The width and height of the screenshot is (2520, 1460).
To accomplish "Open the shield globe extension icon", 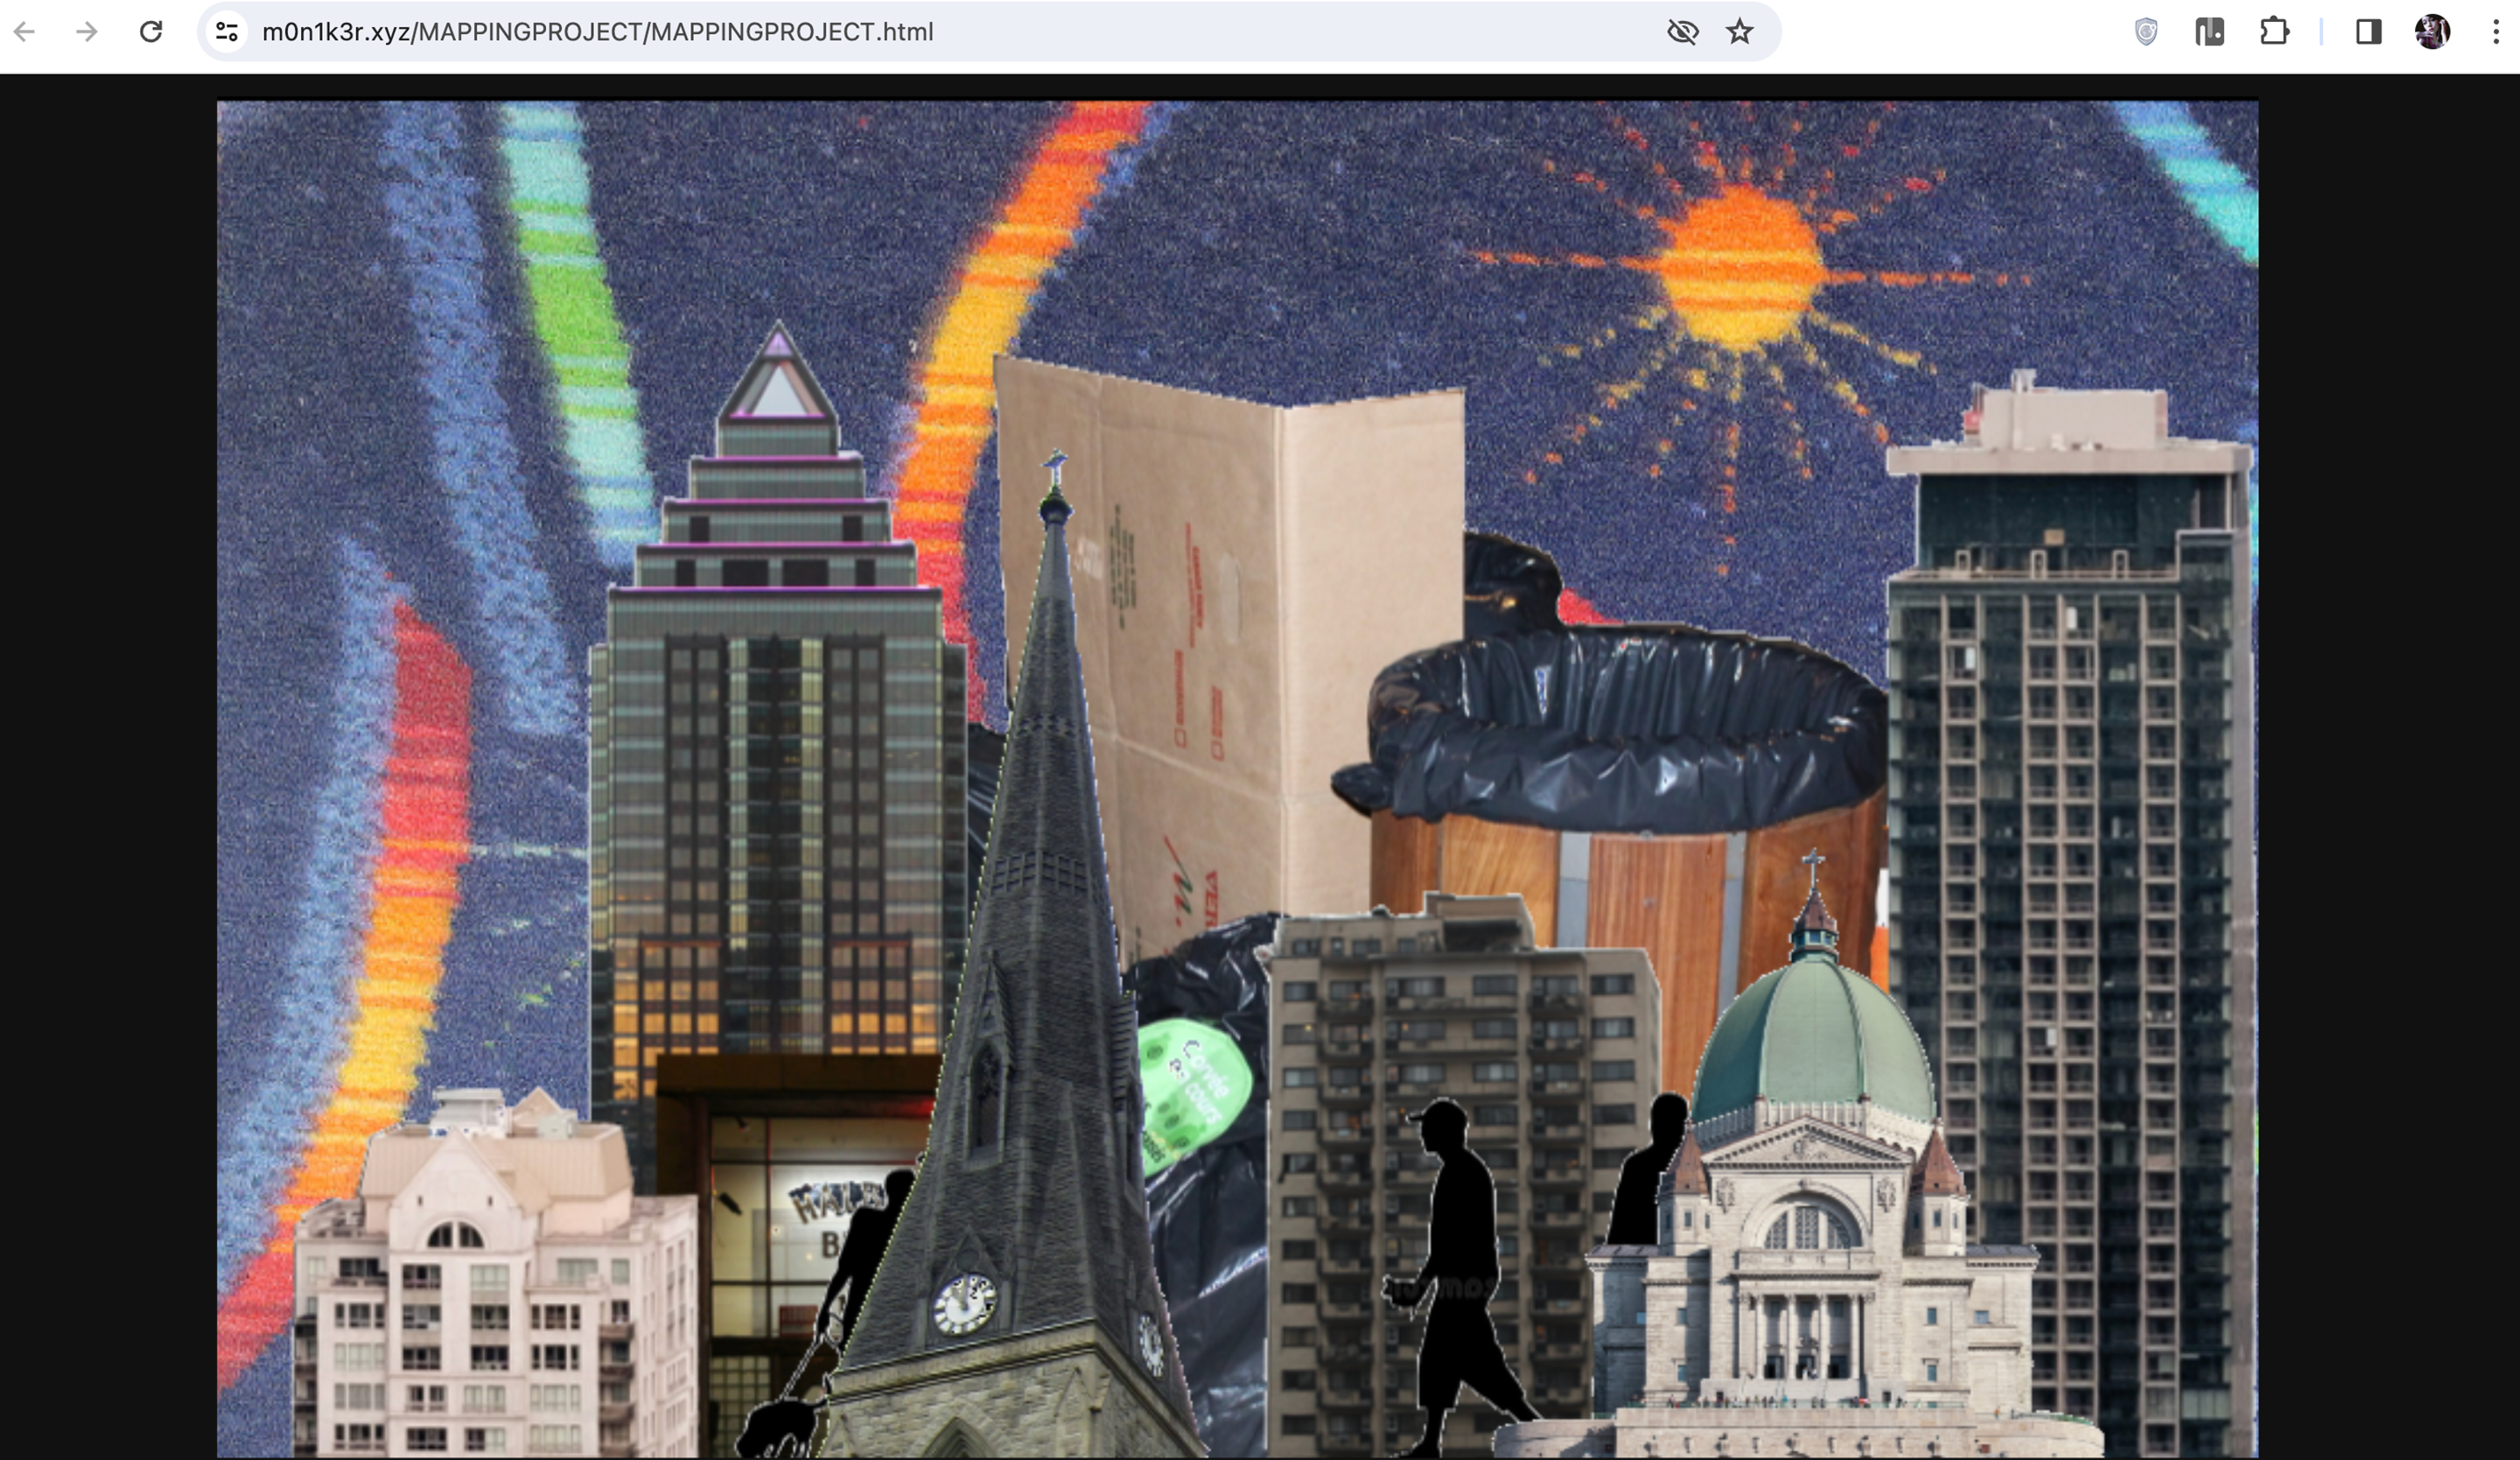I will click(x=2146, y=32).
